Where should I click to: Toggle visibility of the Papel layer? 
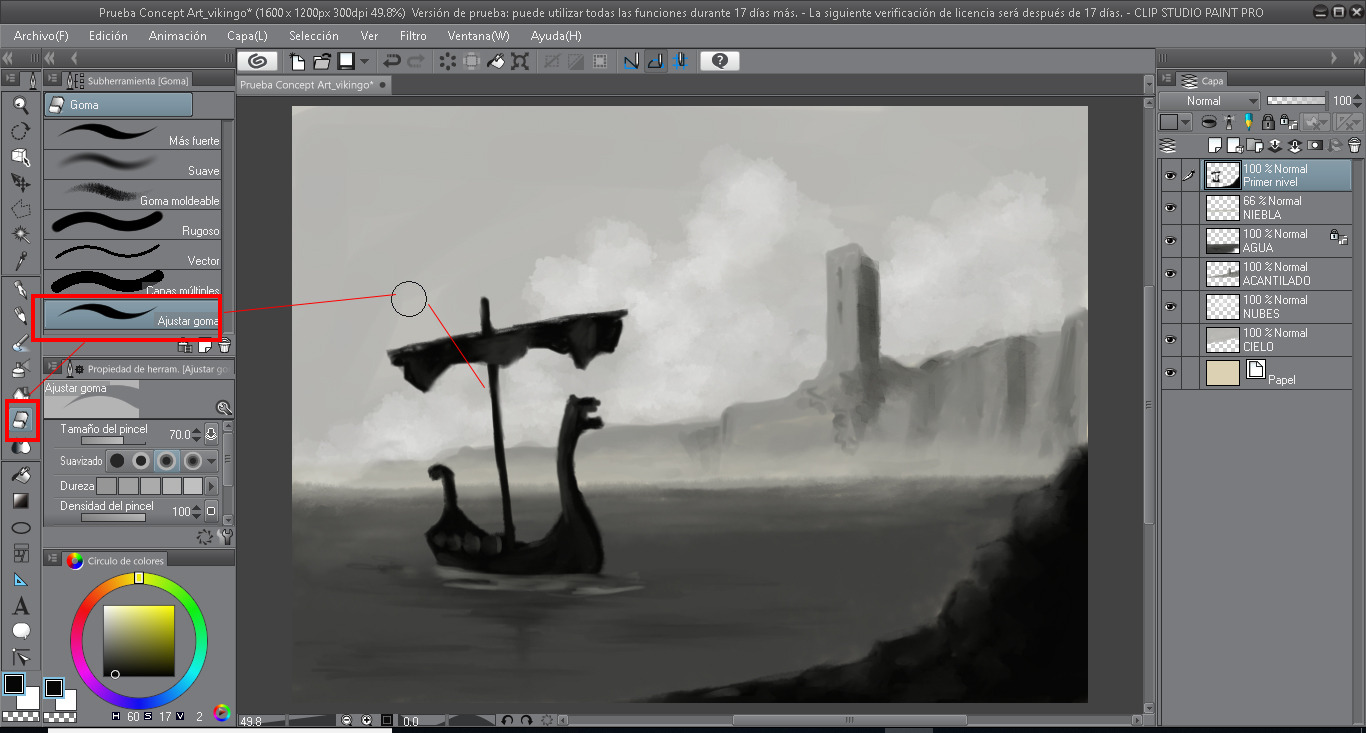coord(1171,373)
